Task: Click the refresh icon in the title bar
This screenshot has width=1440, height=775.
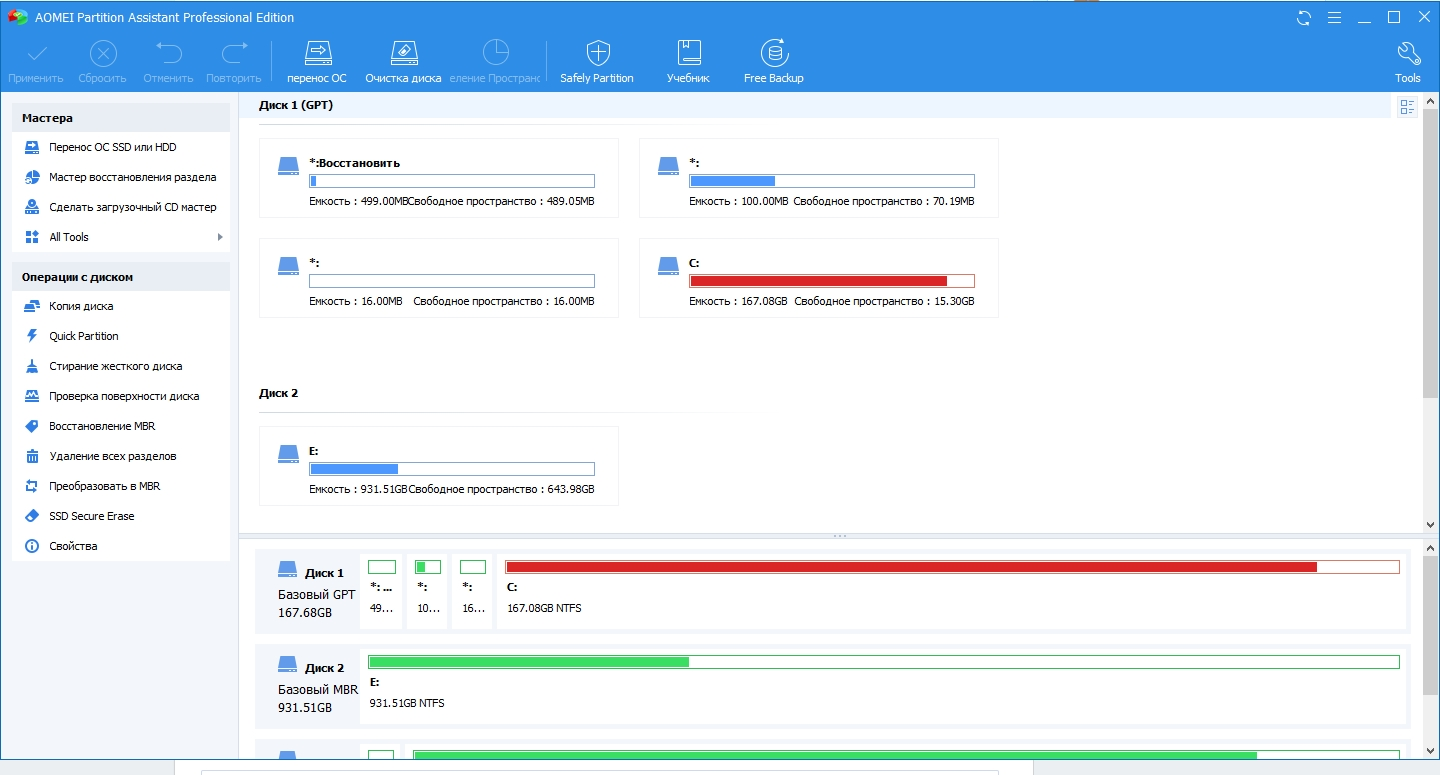Action: click(1304, 18)
